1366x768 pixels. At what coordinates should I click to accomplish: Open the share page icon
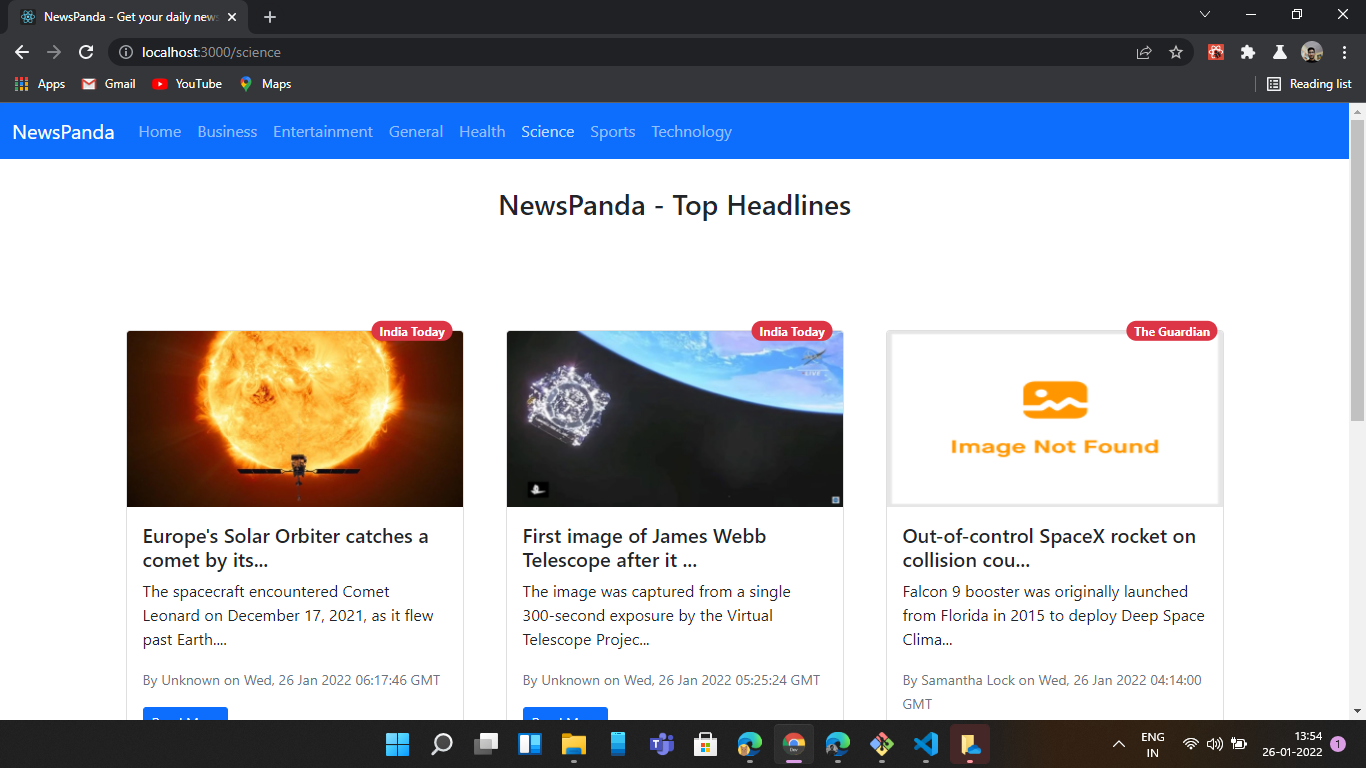click(1143, 52)
